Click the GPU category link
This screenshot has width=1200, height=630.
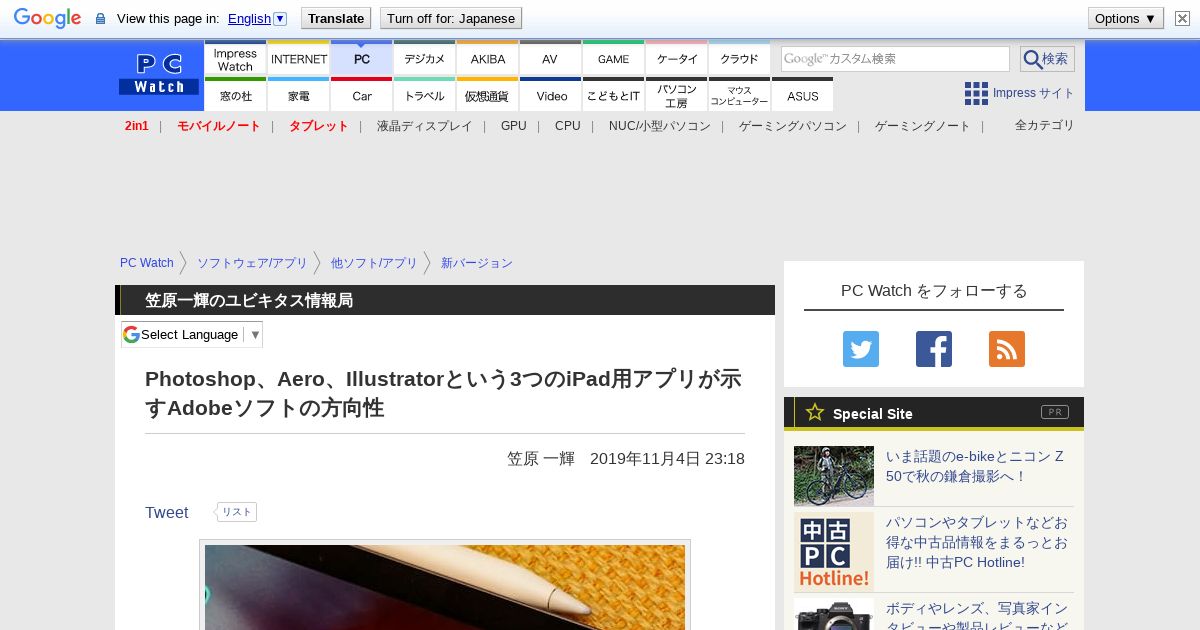pyautogui.click(x=514, y=126)
